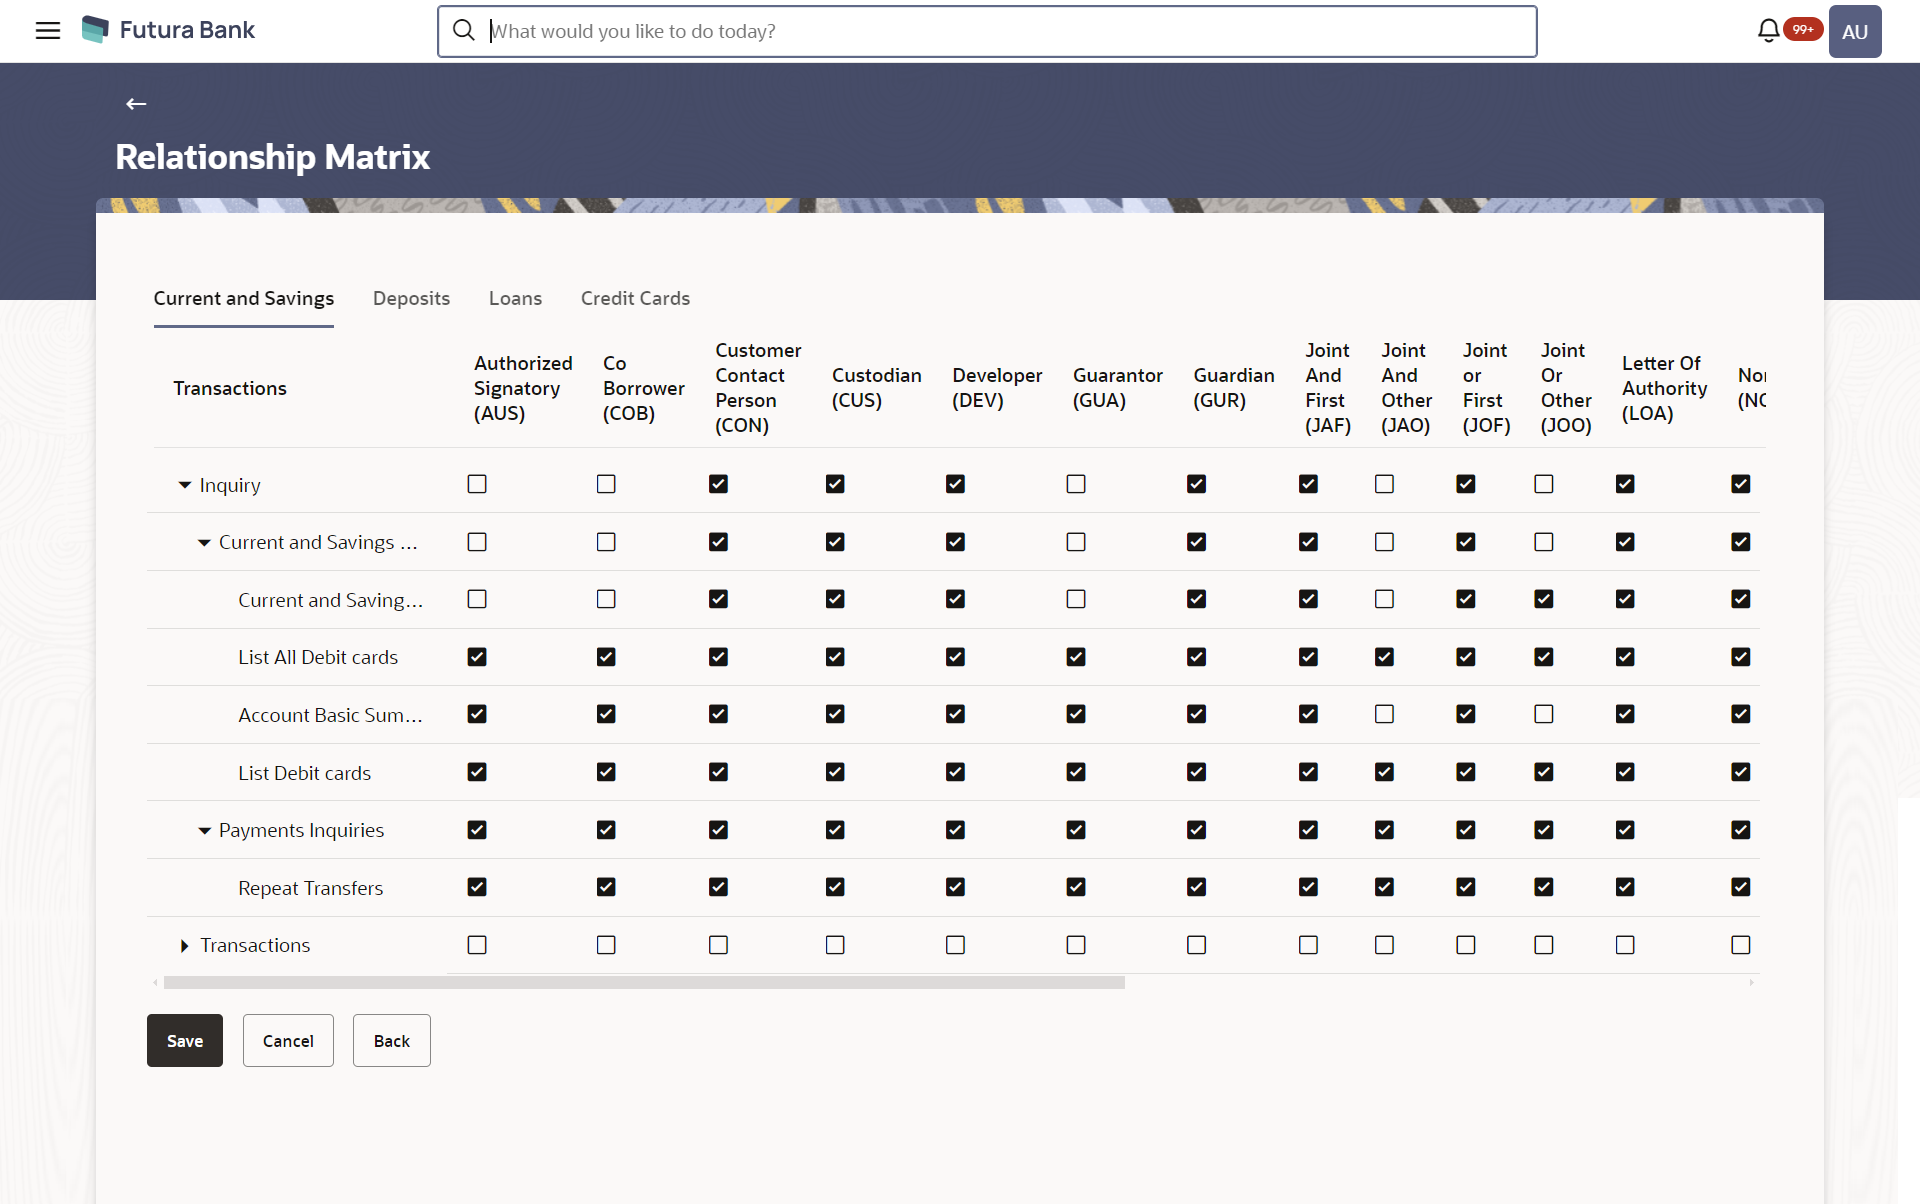Screen dimensions: 1920x1204
Task: Uncheck List All Debit cards for Co Borrower
Action: 606,657
